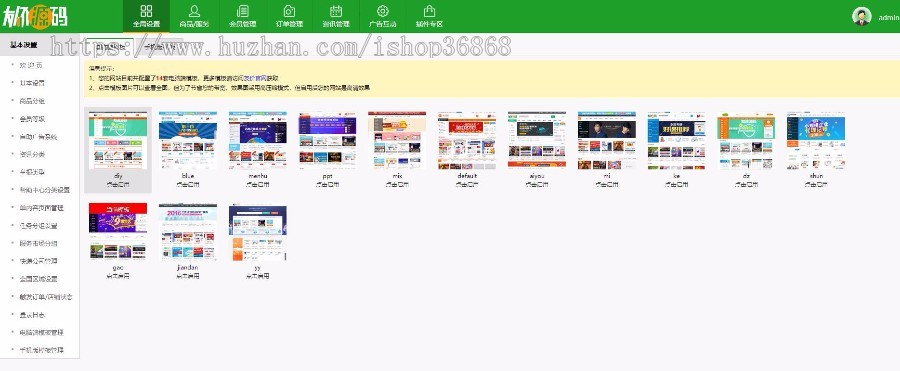Click the enable link under mix
Screen dimensions: 900x371
coord(397,185)
